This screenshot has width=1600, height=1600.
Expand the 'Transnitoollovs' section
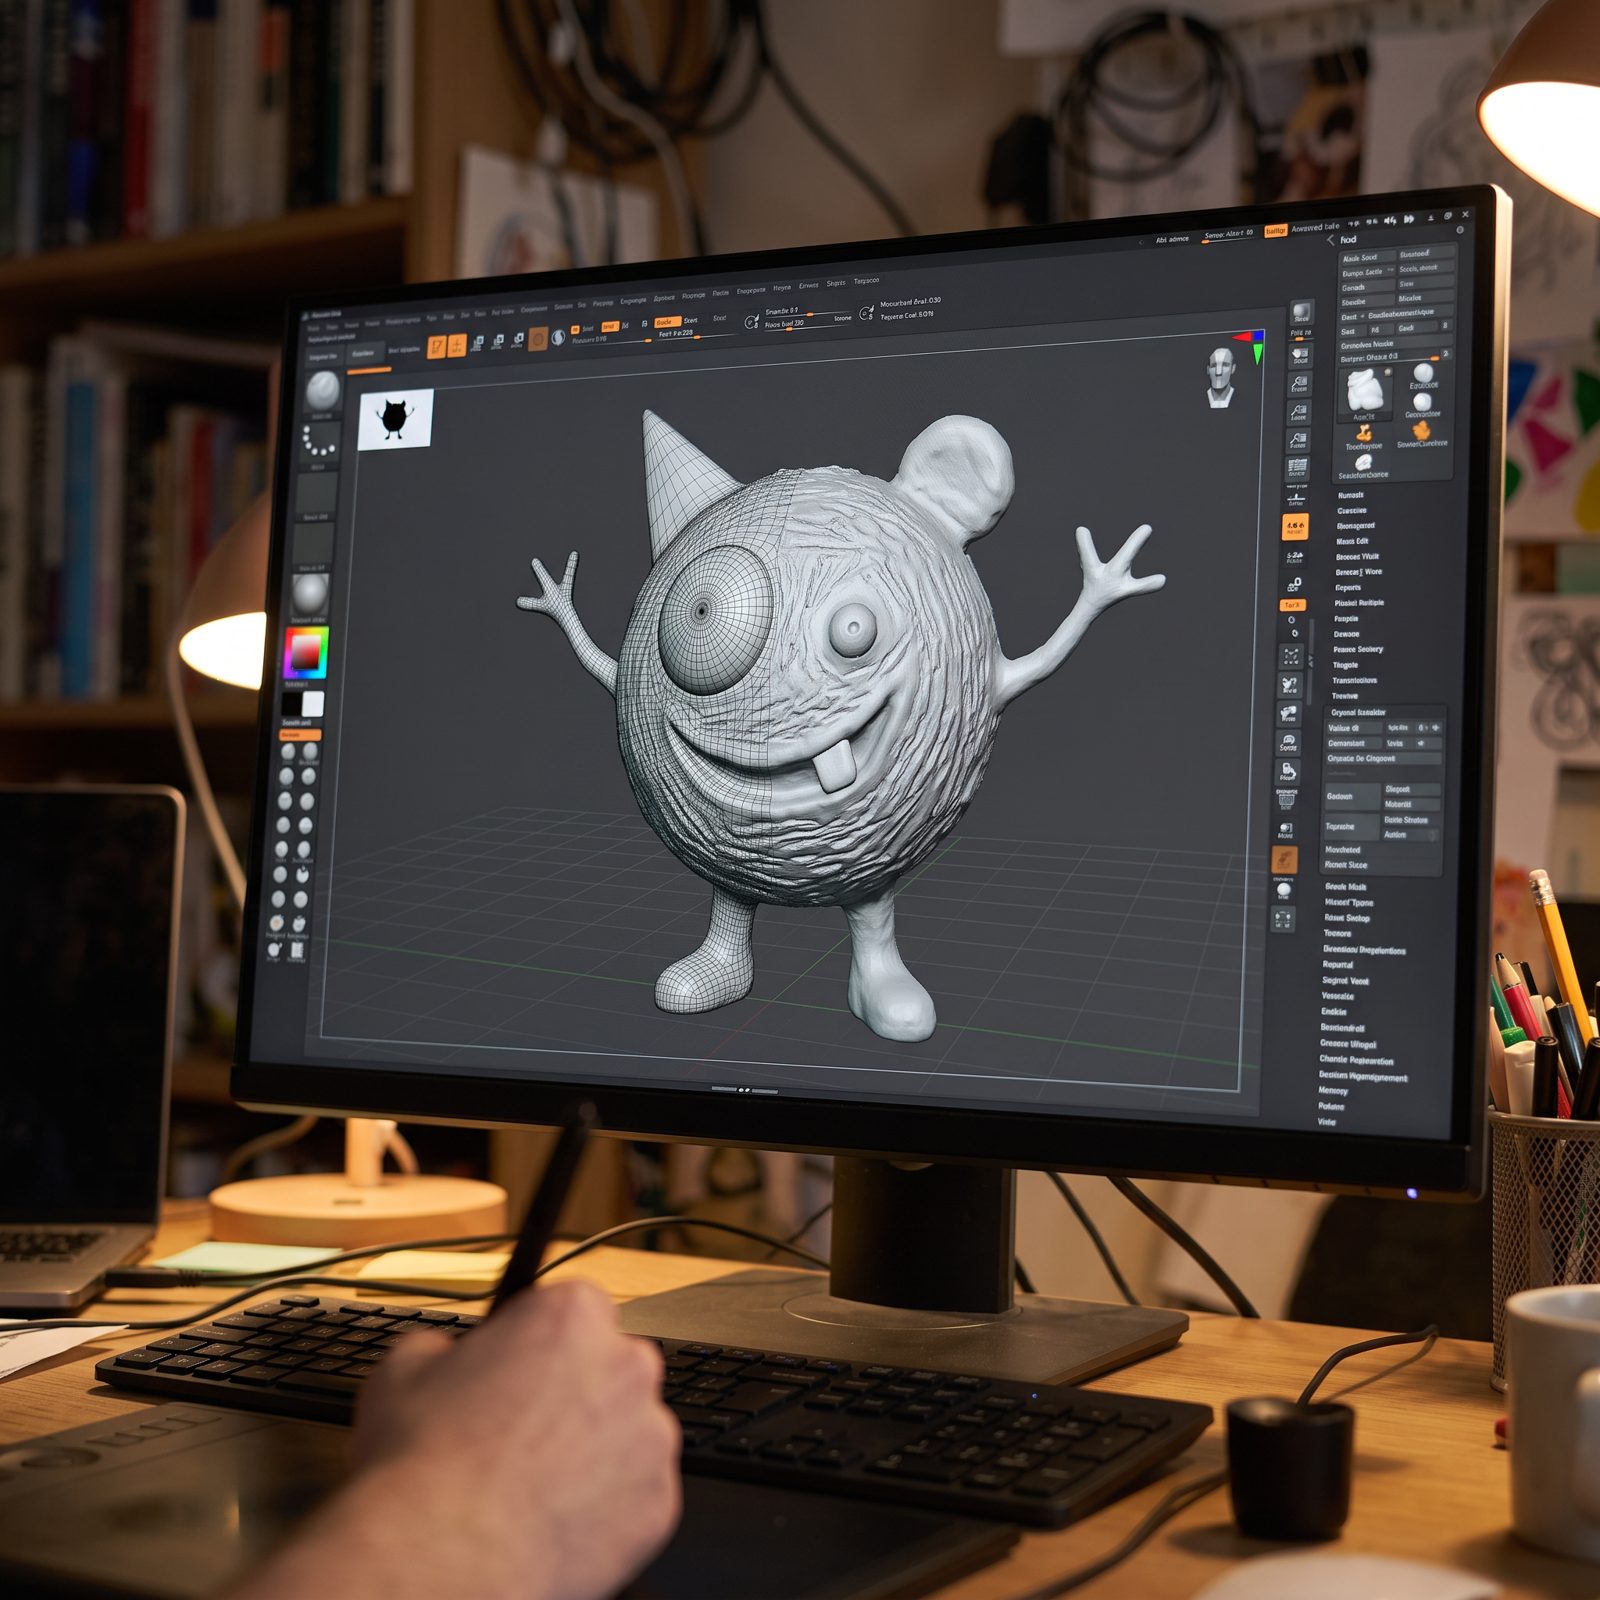click(x=1354, y=680)
